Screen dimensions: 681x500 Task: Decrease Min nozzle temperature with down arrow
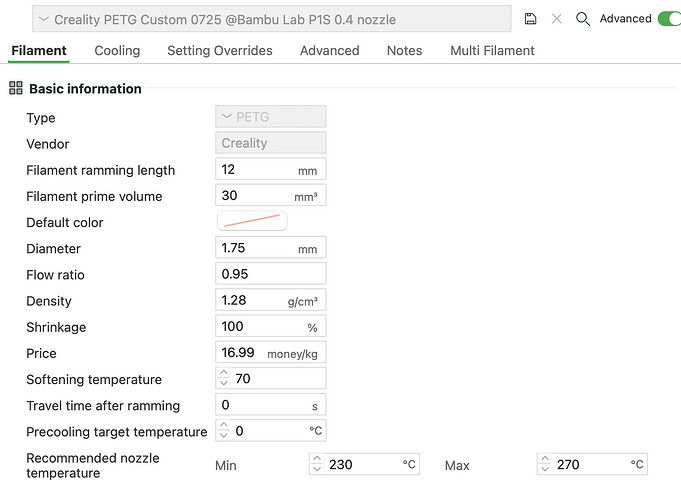click(317, 469)
